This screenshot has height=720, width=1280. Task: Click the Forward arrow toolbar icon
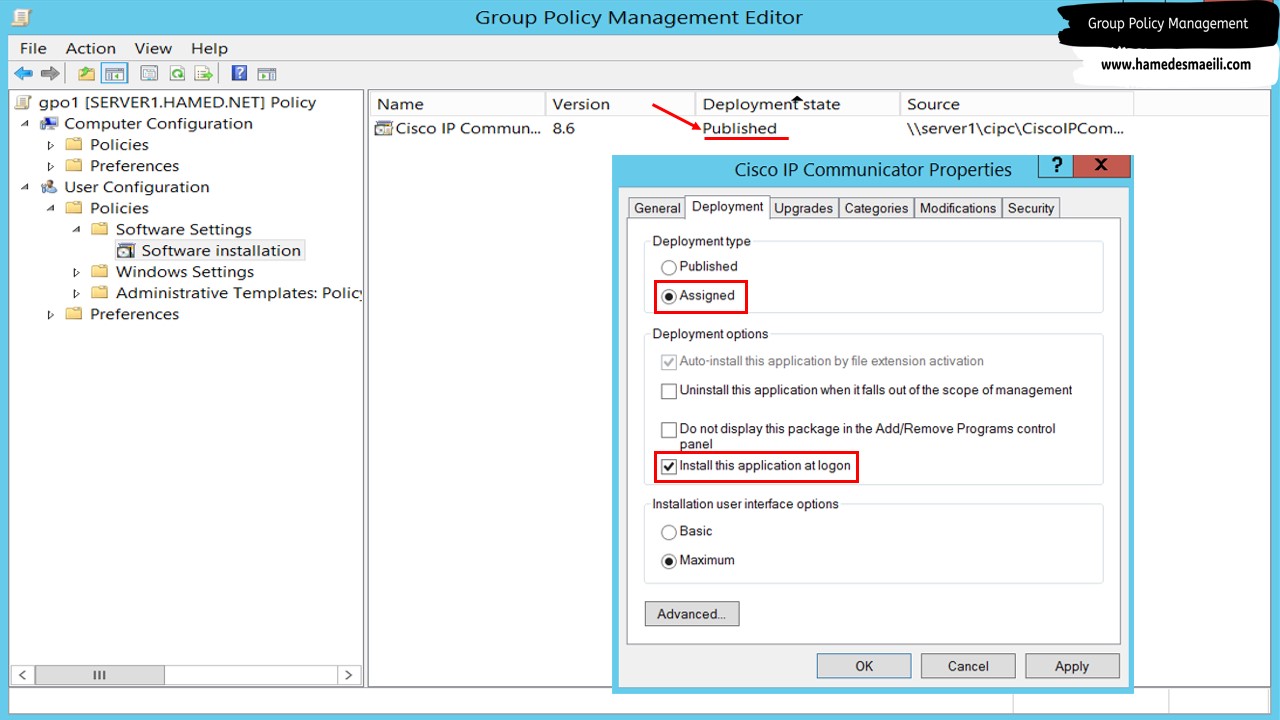pyautogui.click(x=50, y=73)
